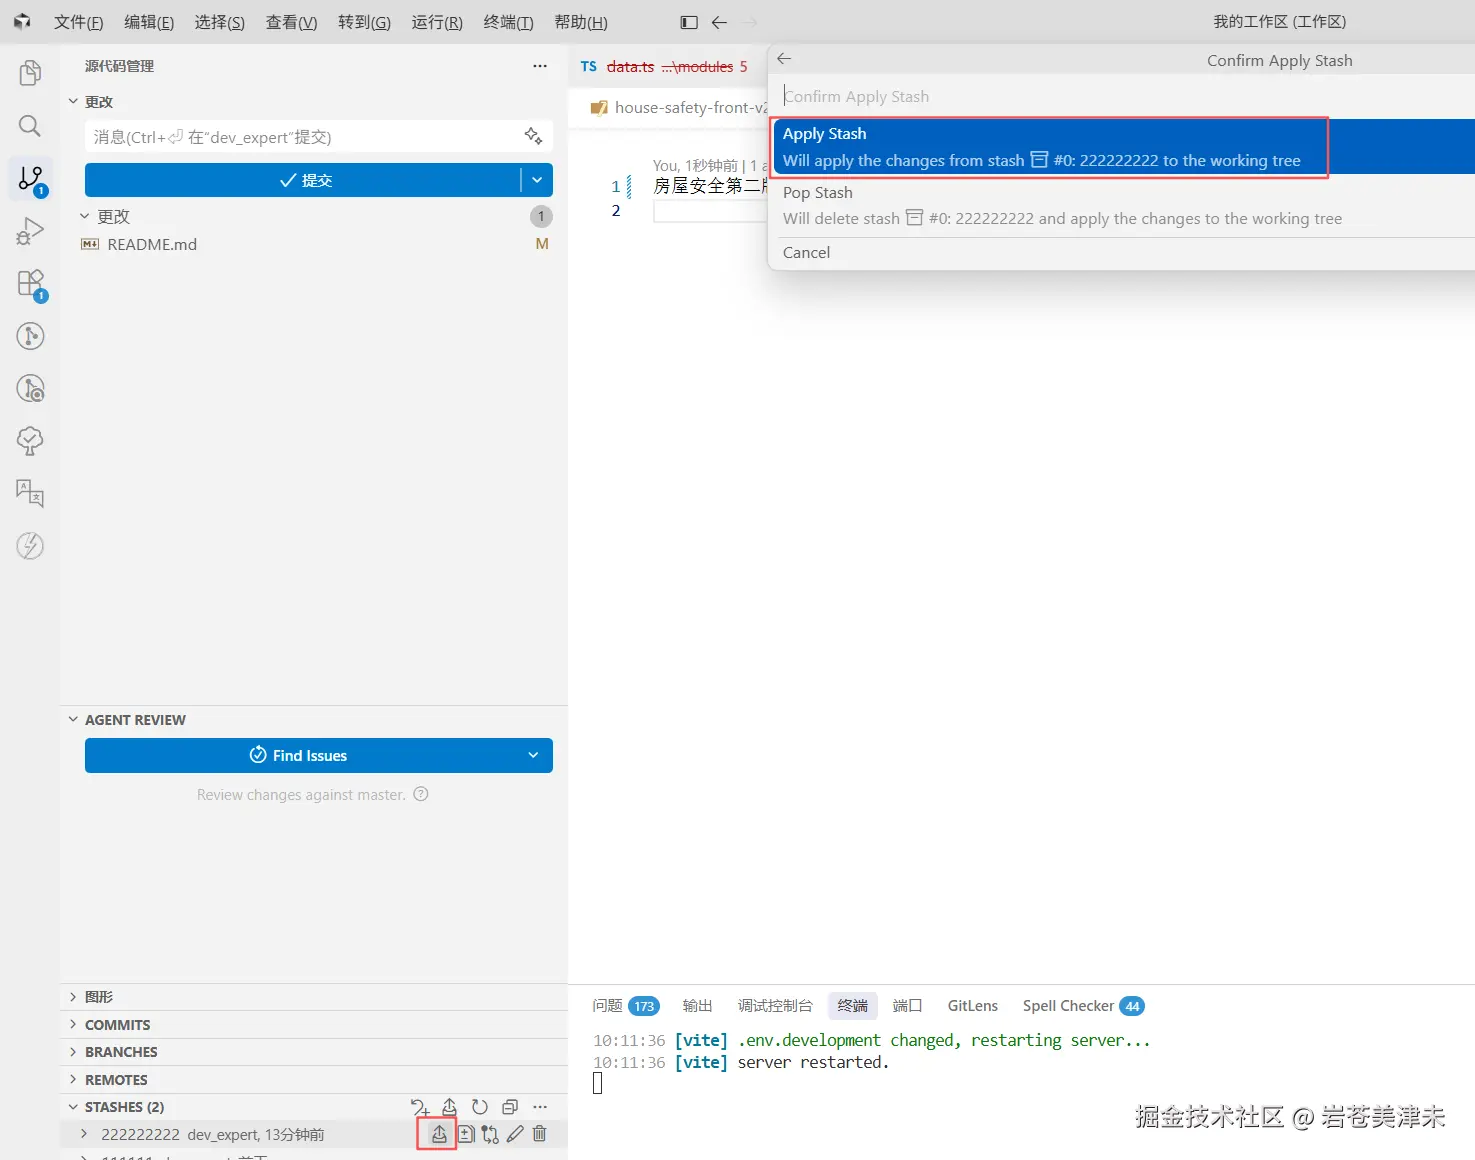1475x1160 pixels.
Task: Collapse the STASHES (2) section
Action: pos(73,1107)
